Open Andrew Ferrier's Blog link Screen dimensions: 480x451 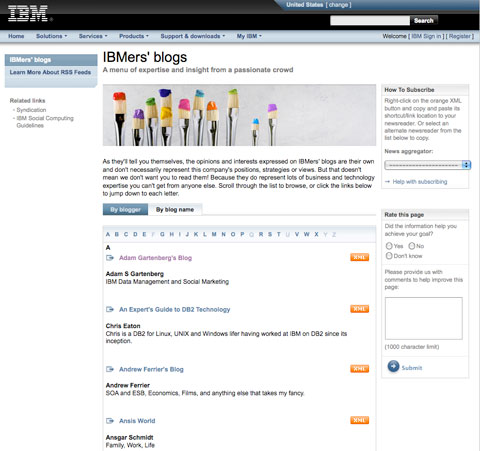click(x=151, y=369)
